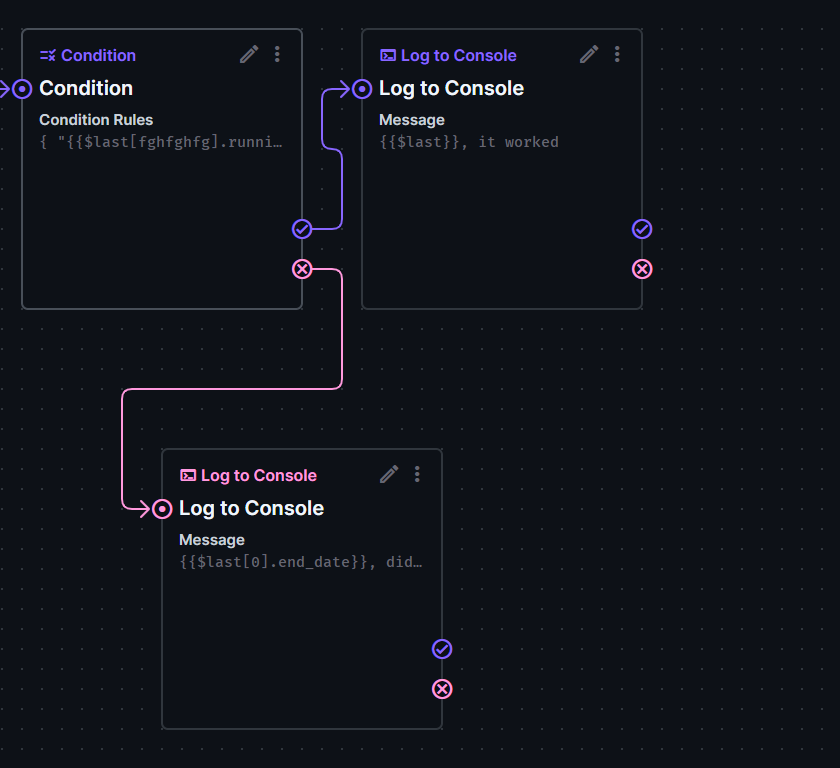Click console icon in purple Log to Console header
The width and height of the screenshot is (840, 768).
(388, 55)
